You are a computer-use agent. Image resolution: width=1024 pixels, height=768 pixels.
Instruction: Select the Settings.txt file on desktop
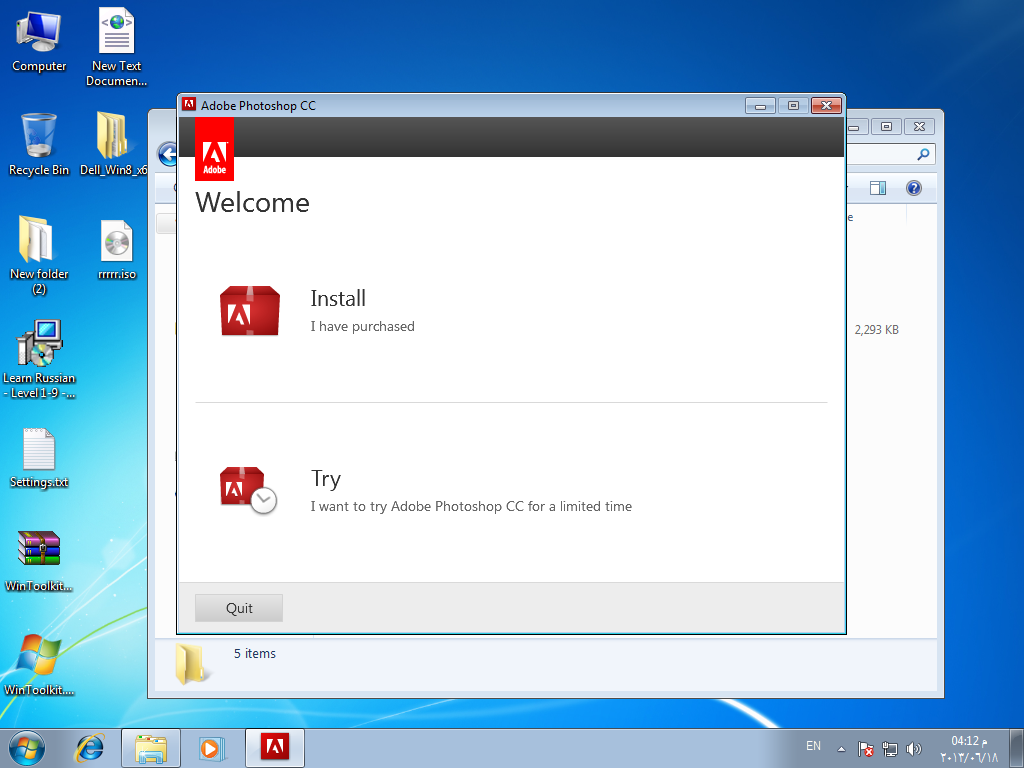pos(39,458)
